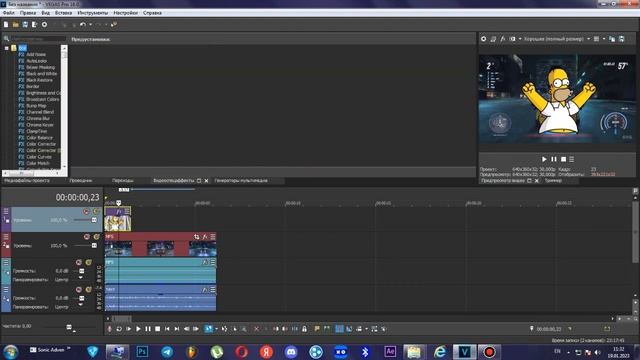The height and width of the screenshot is (360, 640).
Task: Copy preview snapshot to clipboard
Action: coord(612,39)
